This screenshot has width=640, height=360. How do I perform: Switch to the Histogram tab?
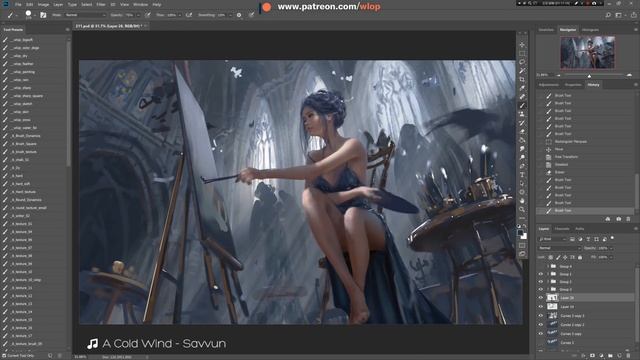(x=590, y=30)
